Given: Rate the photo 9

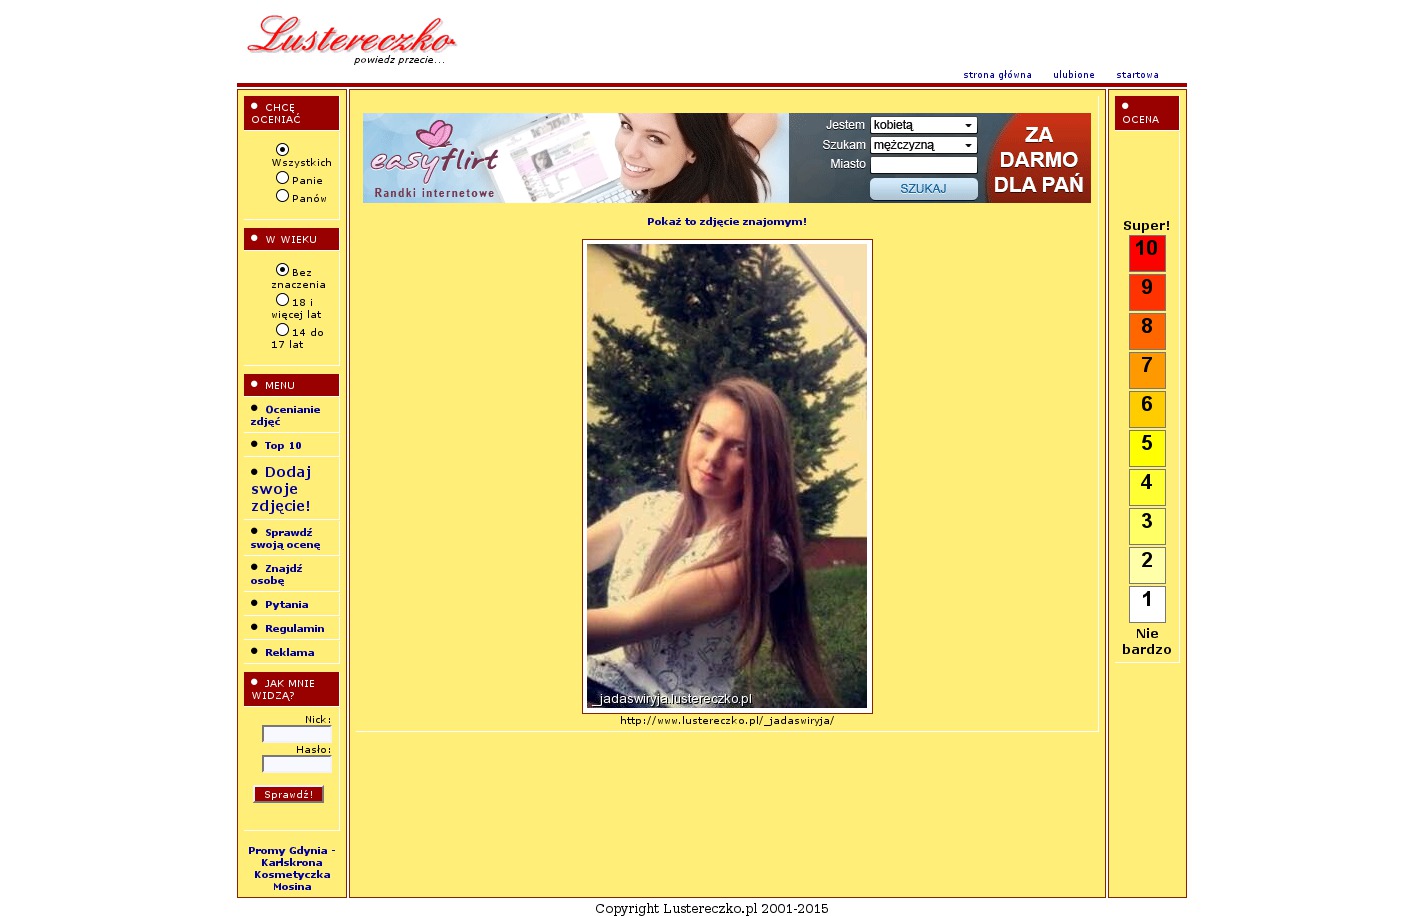Looking at the screenshot, I should (x=1147, y=292).
